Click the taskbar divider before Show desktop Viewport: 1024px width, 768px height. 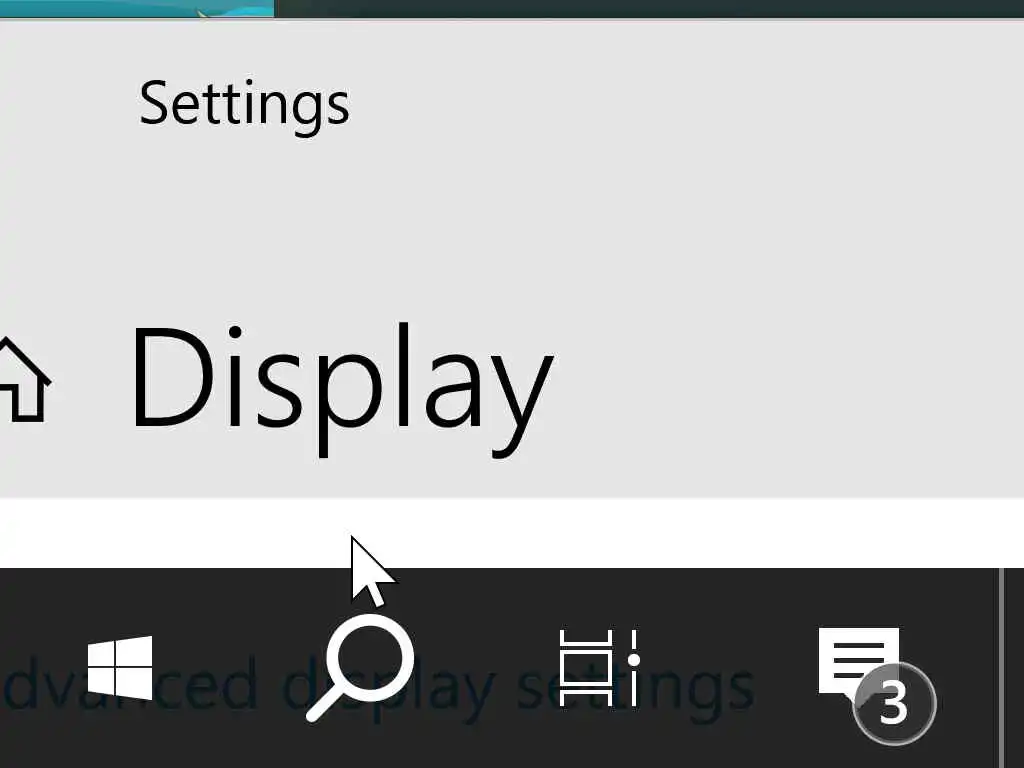(x=1000, y=668)
